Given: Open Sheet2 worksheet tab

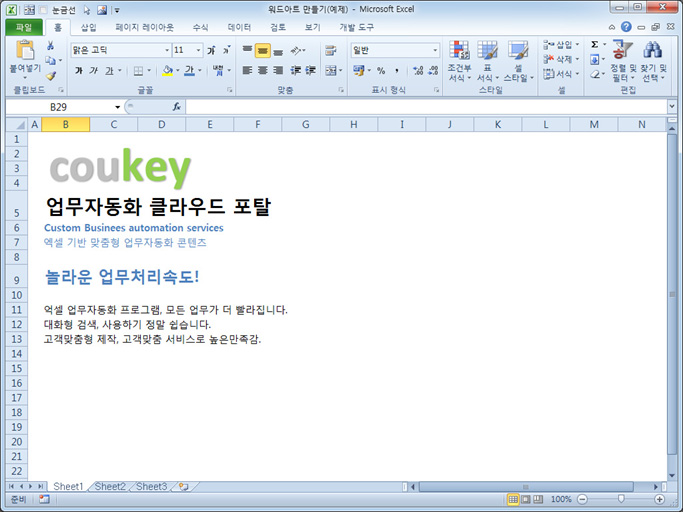Looking at the screenshot, I should [110, 486].
